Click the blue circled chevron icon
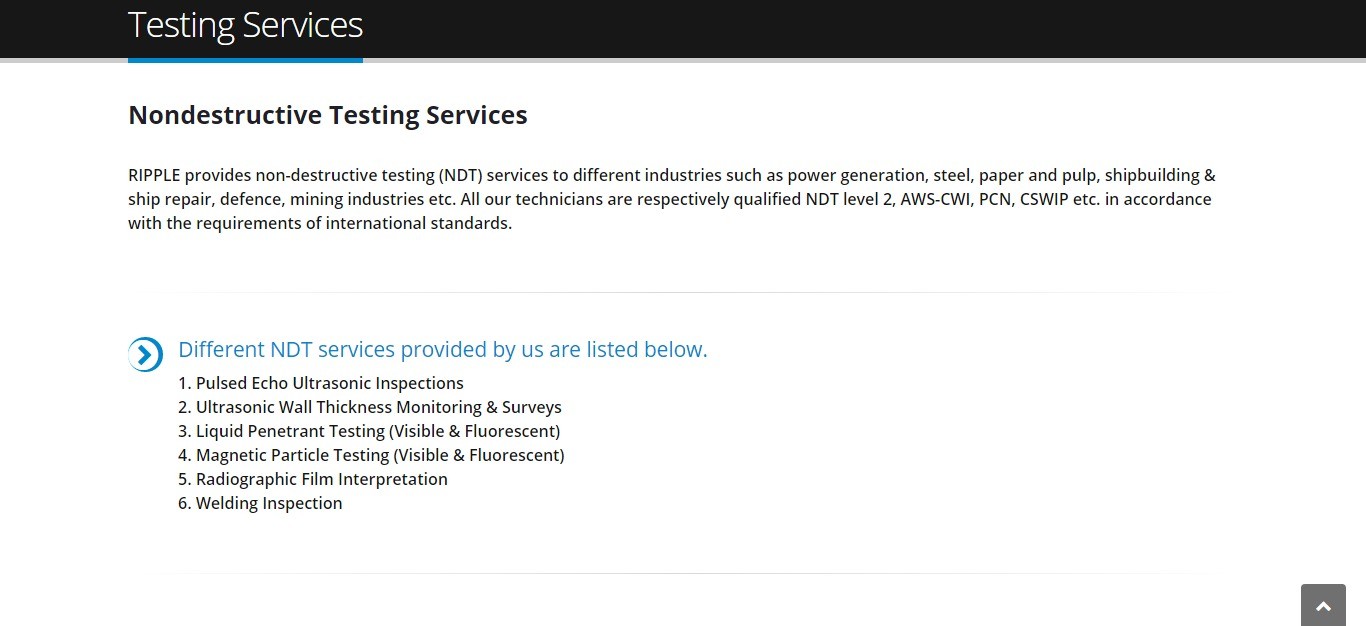The image size is (1366, 626). tap(145, 354)
